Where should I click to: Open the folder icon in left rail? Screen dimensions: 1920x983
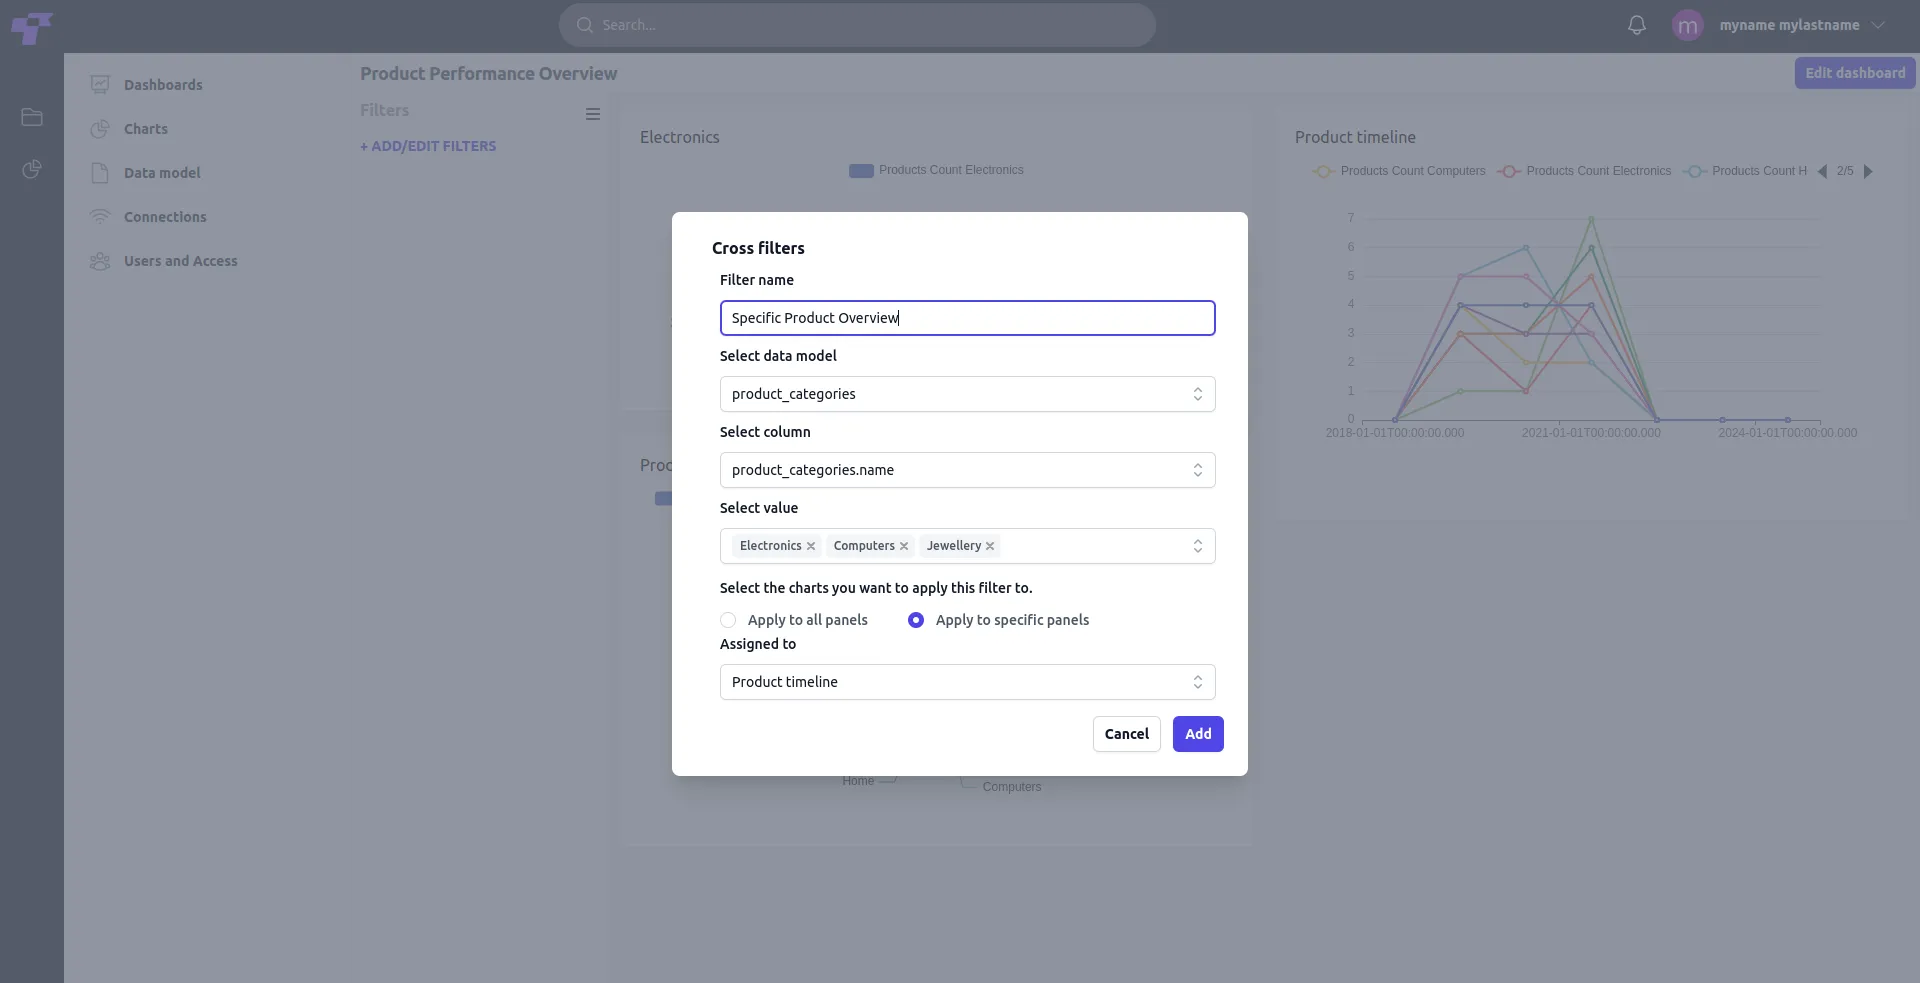[x=32, y=118]
